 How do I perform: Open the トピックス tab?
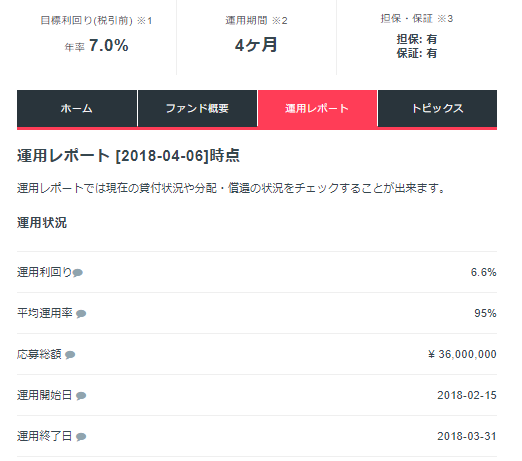(x=438, y=108)
